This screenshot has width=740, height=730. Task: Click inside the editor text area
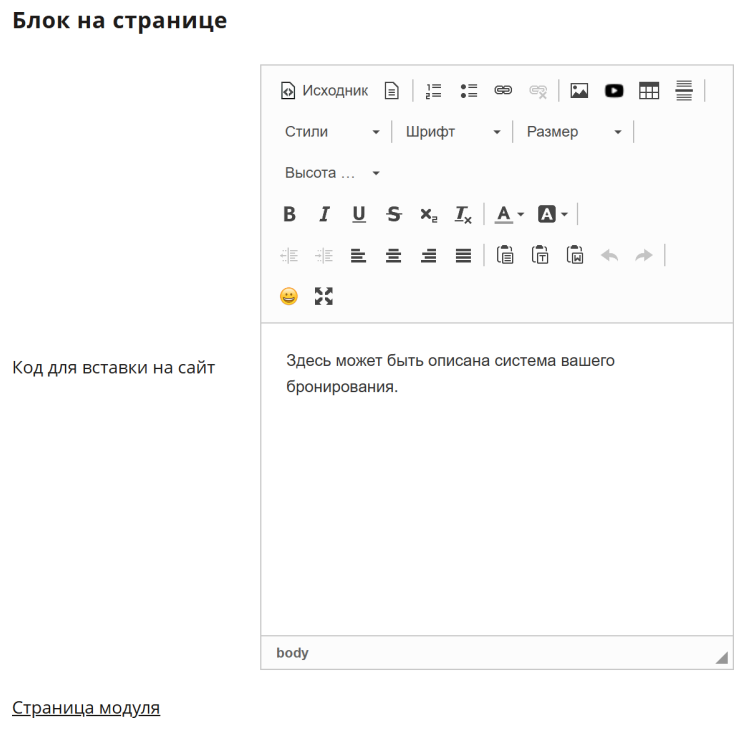tap(497, 479)
